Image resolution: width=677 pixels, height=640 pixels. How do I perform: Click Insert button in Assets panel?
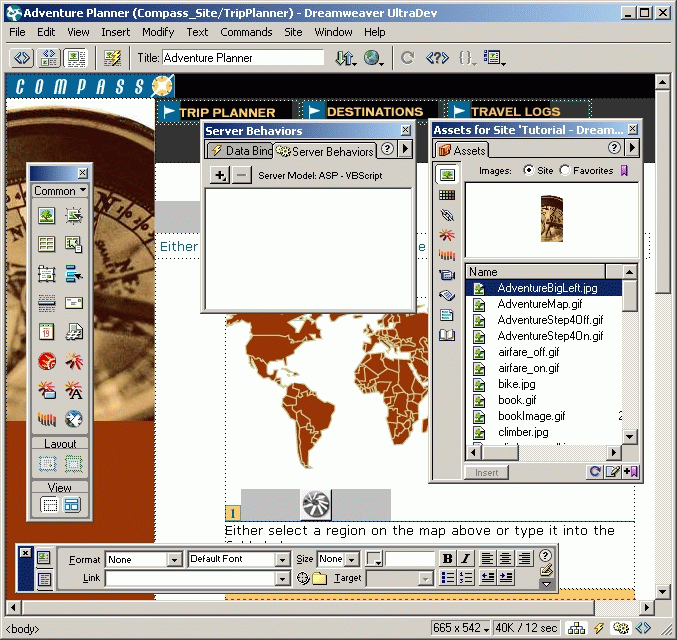(x=487, y=472)
